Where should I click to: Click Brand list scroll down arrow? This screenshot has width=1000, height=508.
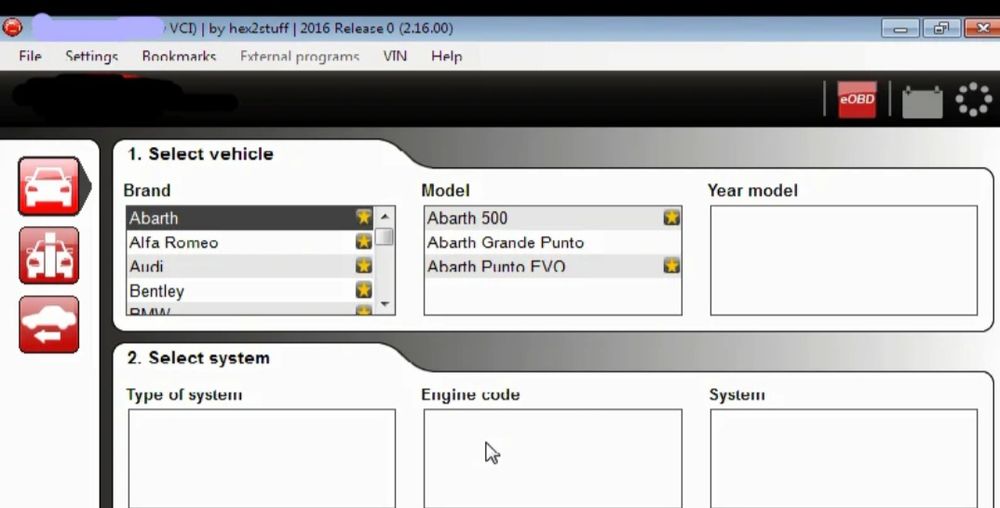385,304
